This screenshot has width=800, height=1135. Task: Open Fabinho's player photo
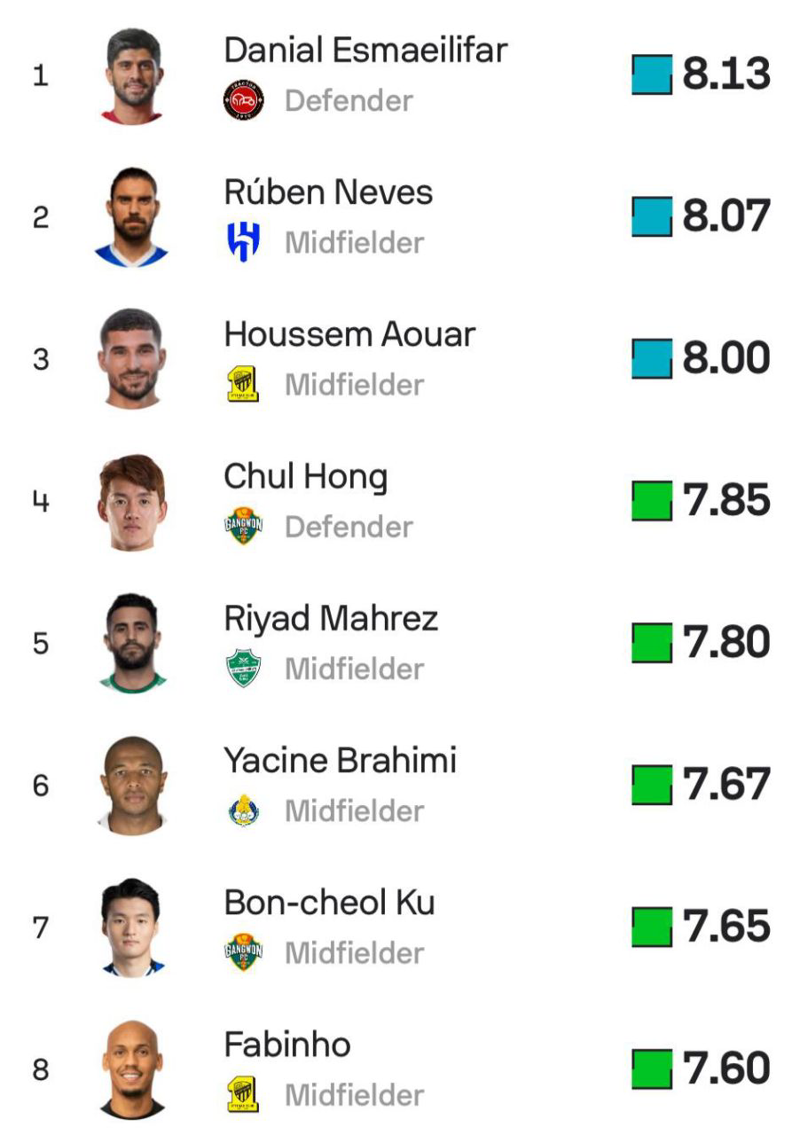(132, 1070)
